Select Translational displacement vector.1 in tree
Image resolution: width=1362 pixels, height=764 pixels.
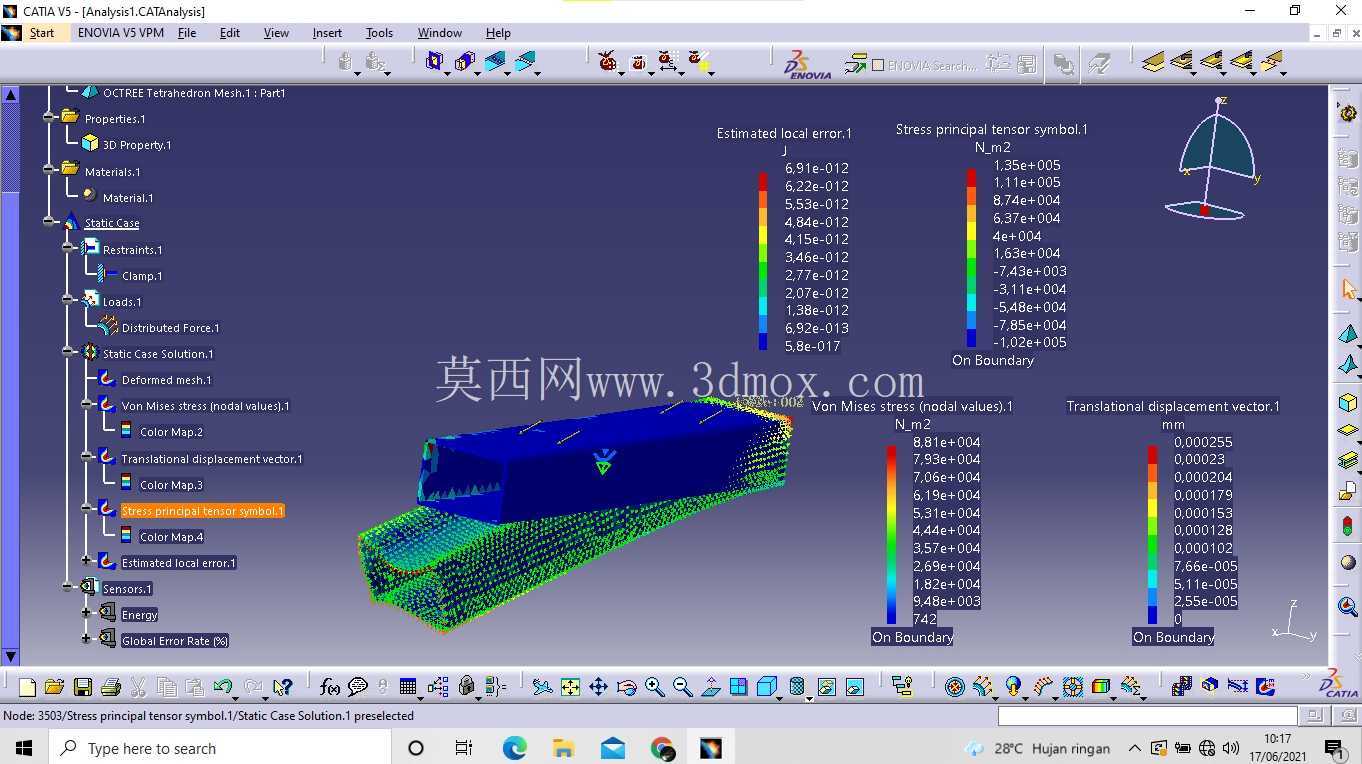[211, 459]
